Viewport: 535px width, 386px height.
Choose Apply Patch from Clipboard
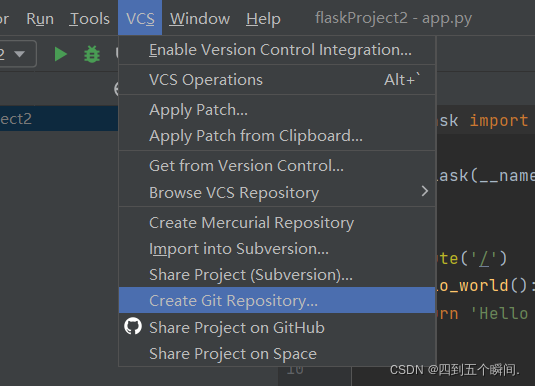(277, 136)
